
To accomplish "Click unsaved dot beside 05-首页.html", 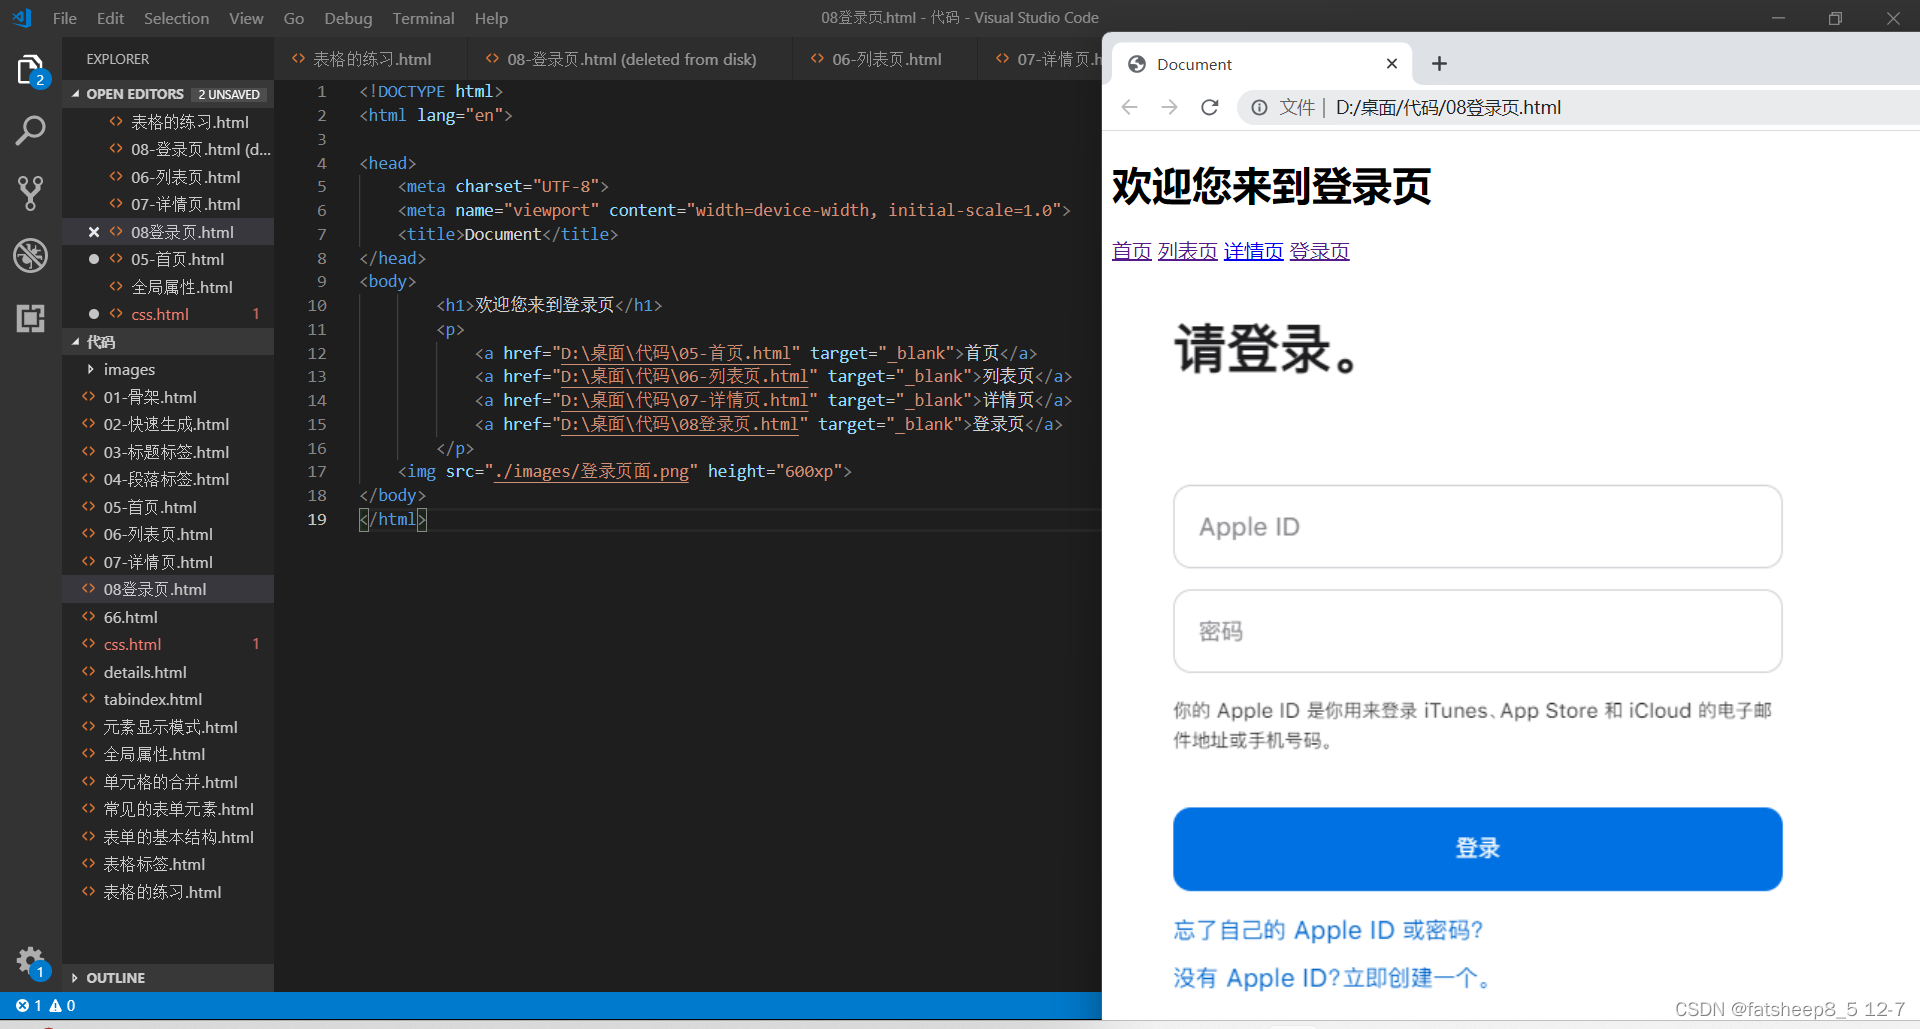I will [93, 259].
